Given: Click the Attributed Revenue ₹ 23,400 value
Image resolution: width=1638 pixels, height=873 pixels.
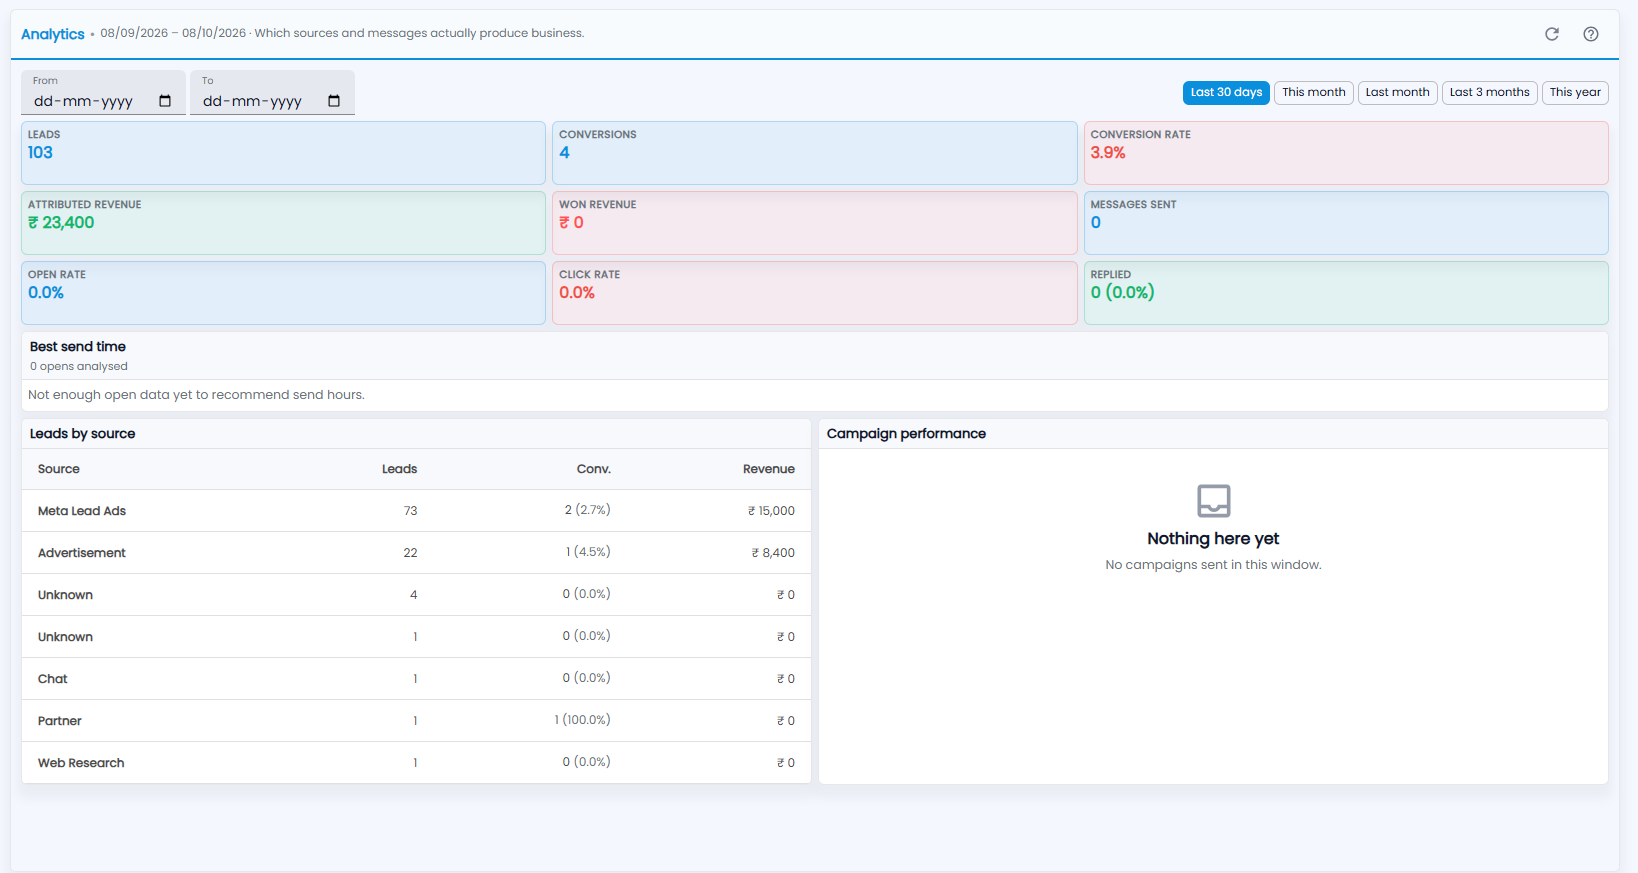Looking at the screenshot, I should coord(61,223).
